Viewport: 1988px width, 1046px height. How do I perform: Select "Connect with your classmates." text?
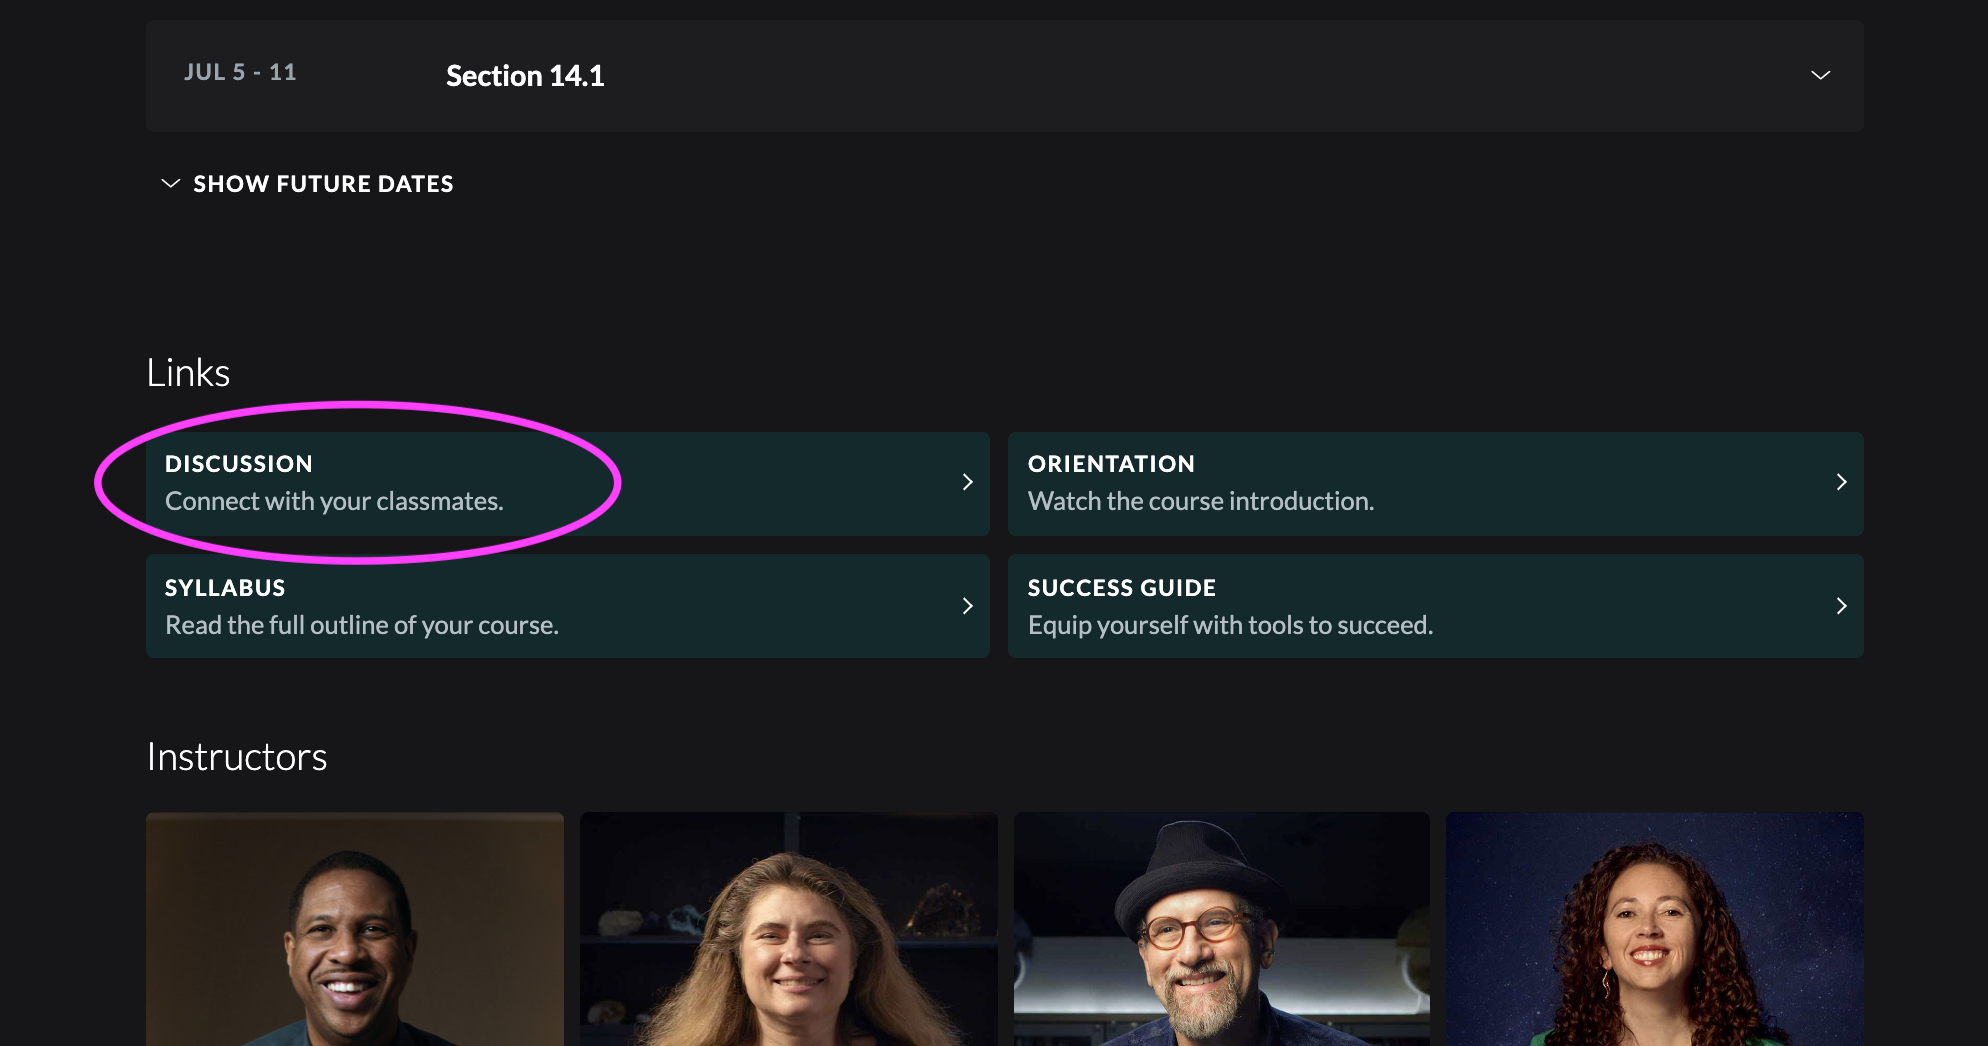pos(334,501)
